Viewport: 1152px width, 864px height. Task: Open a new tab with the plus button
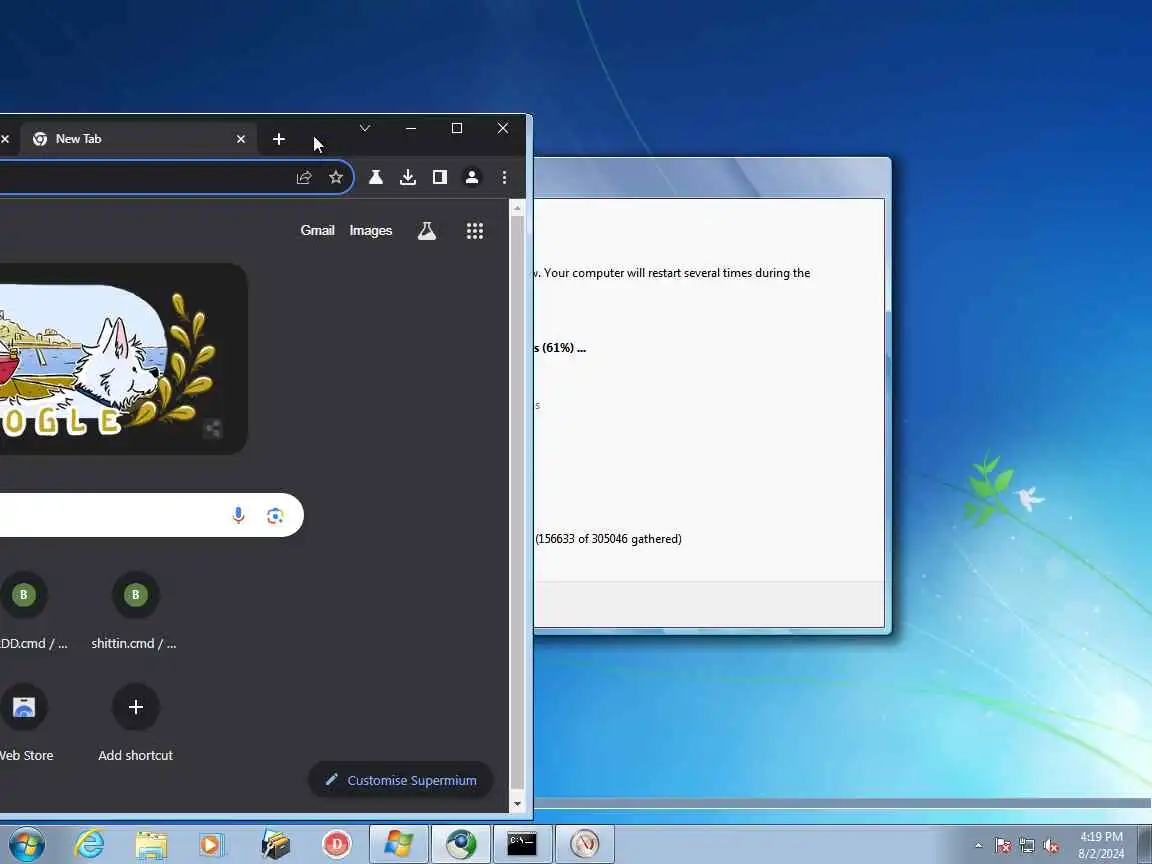pos(278,139)
